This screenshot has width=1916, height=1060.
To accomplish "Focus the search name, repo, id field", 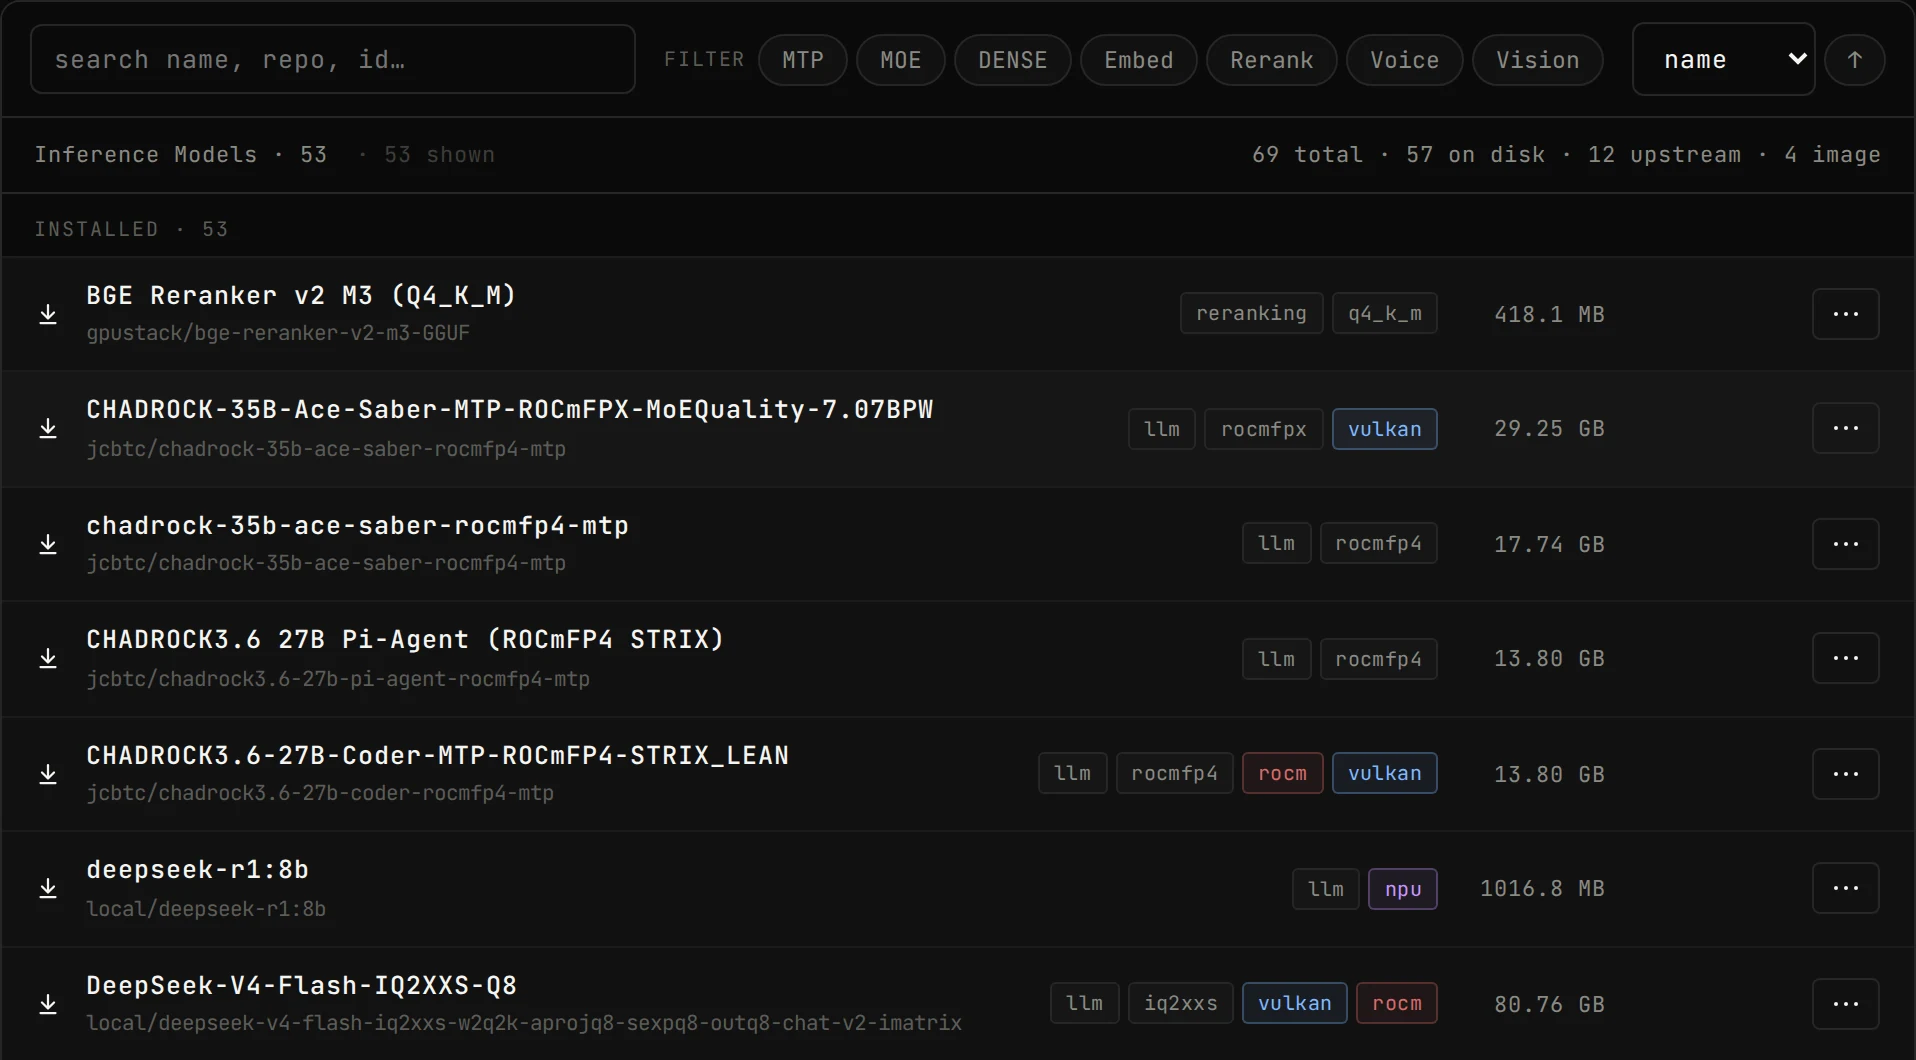I will pyautogui.click(x=333, y=60).
